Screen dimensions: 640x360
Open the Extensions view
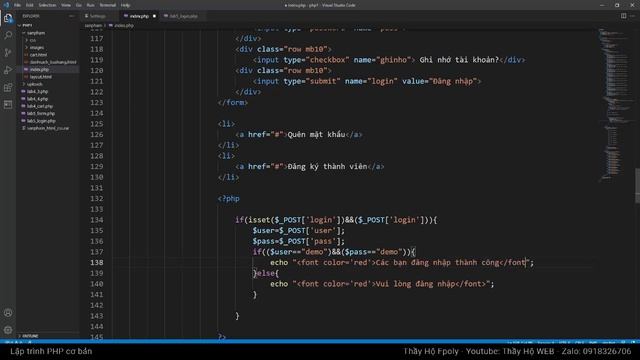point(8,87)
